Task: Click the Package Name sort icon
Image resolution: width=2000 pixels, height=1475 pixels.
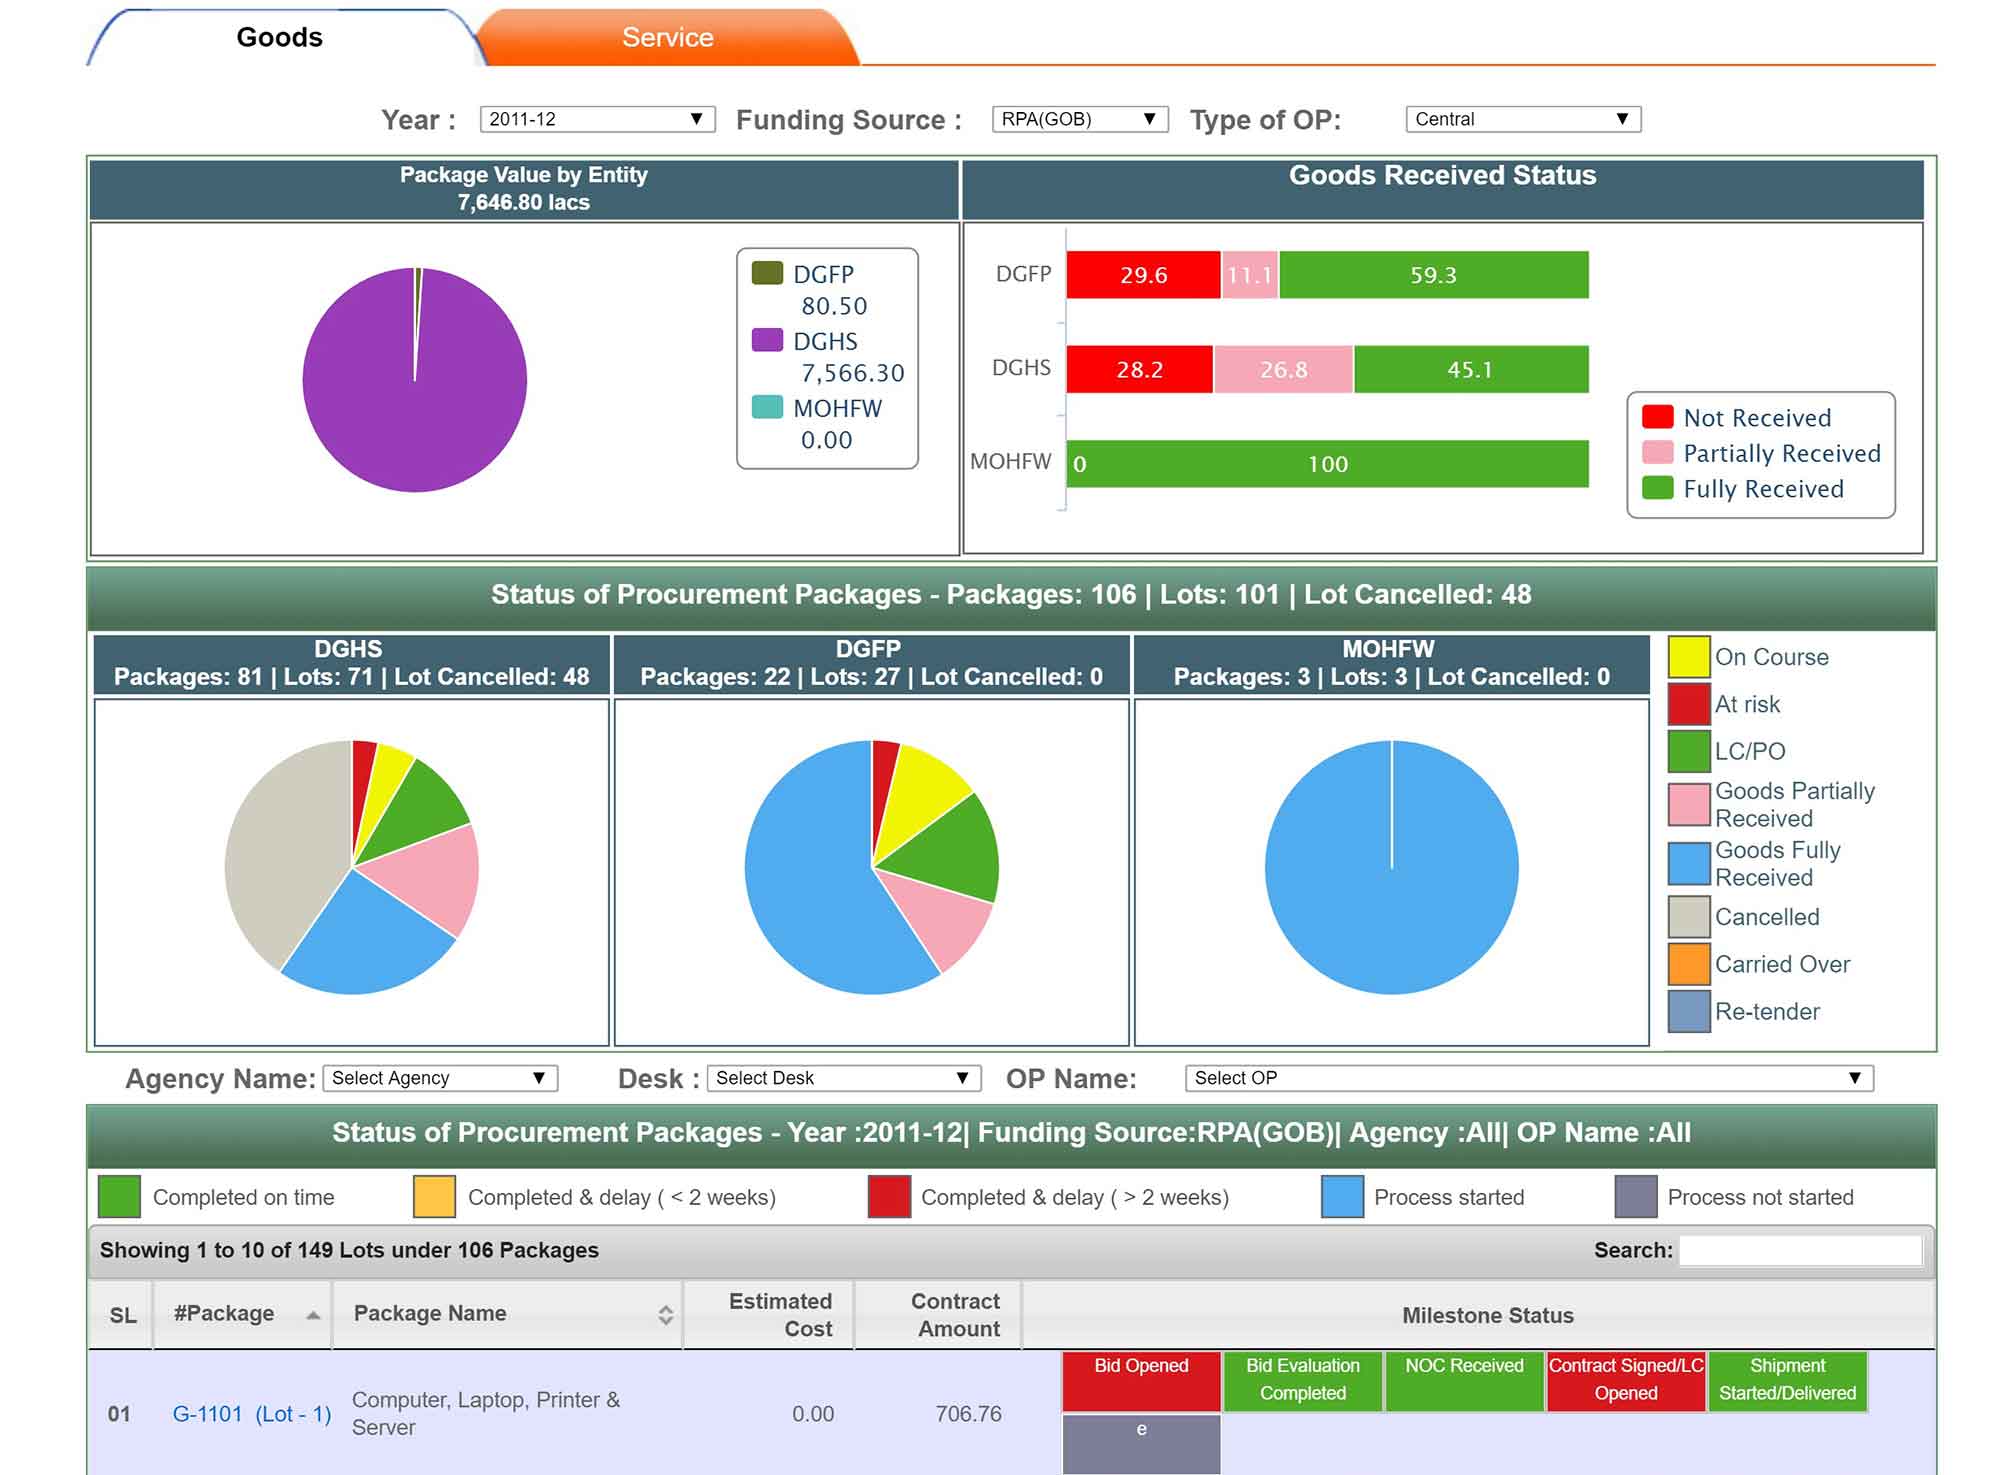Action: point(665,1315)
